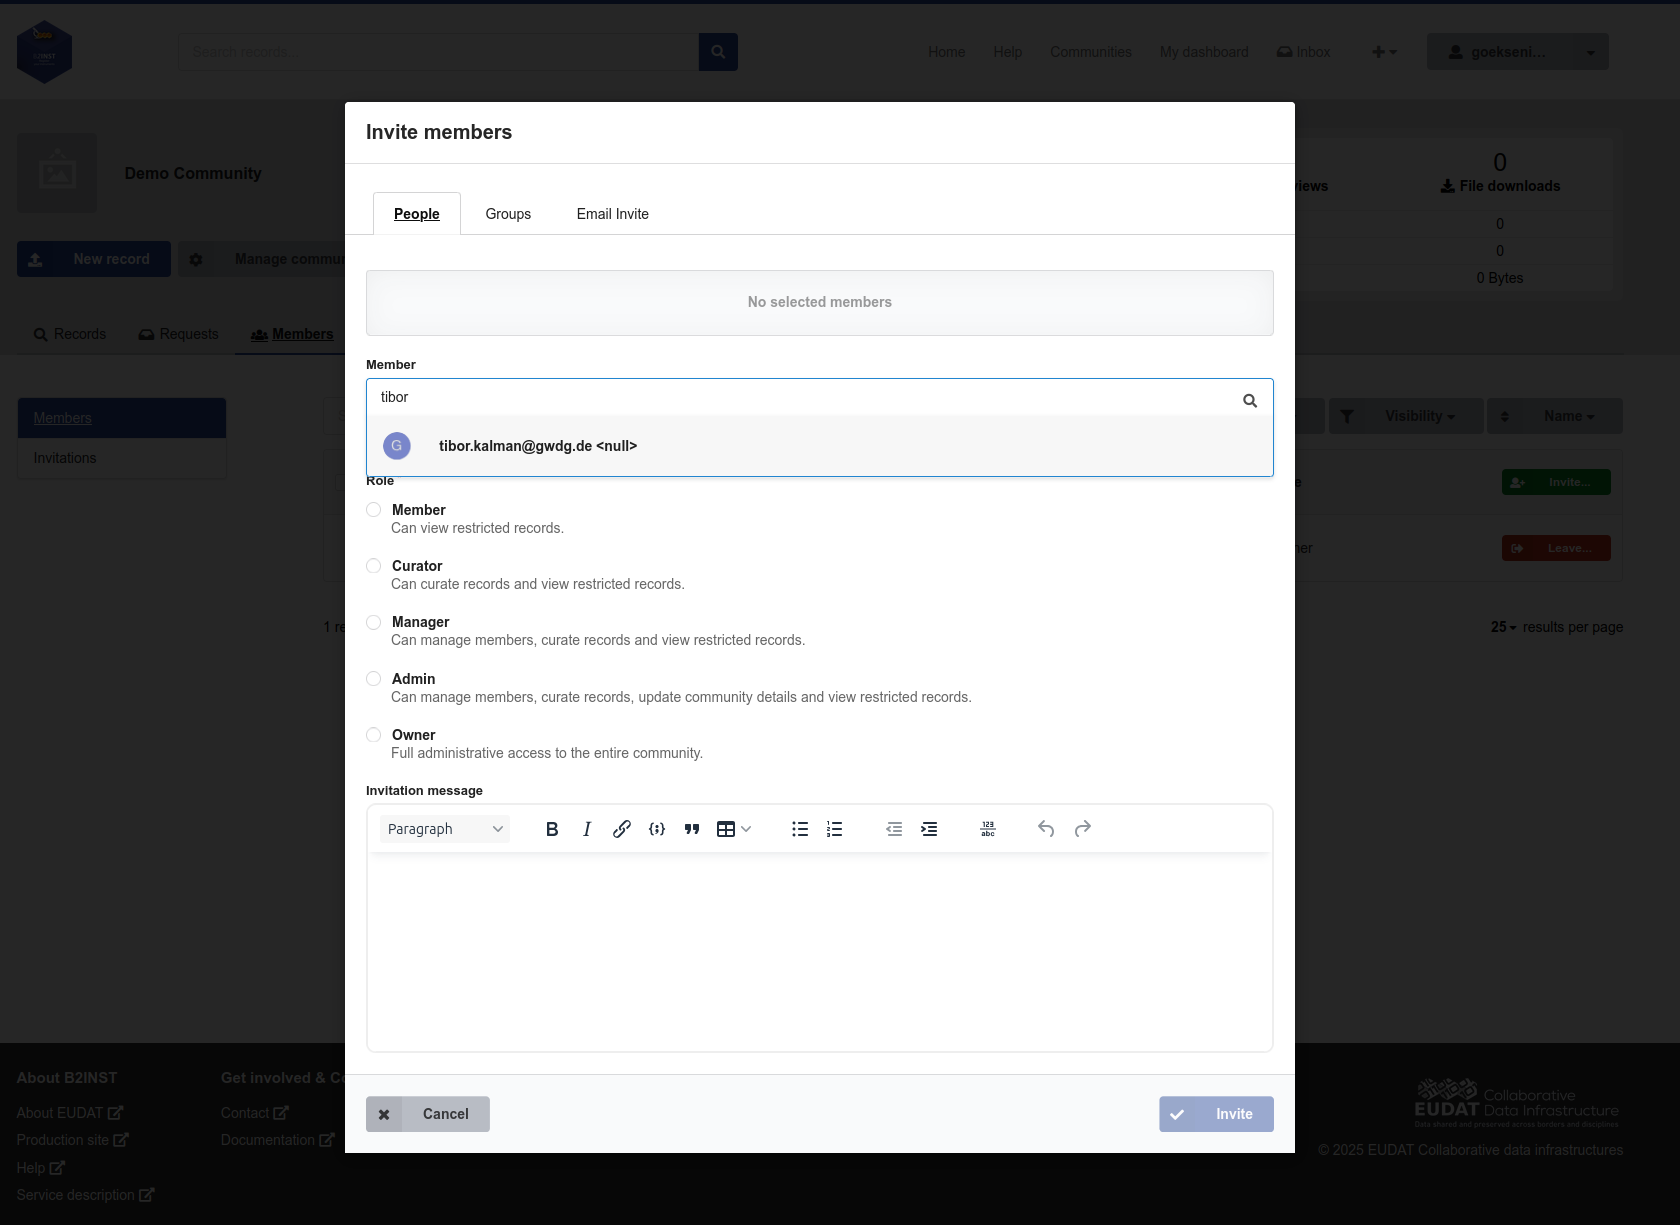Open Requests tab of community

178,334
